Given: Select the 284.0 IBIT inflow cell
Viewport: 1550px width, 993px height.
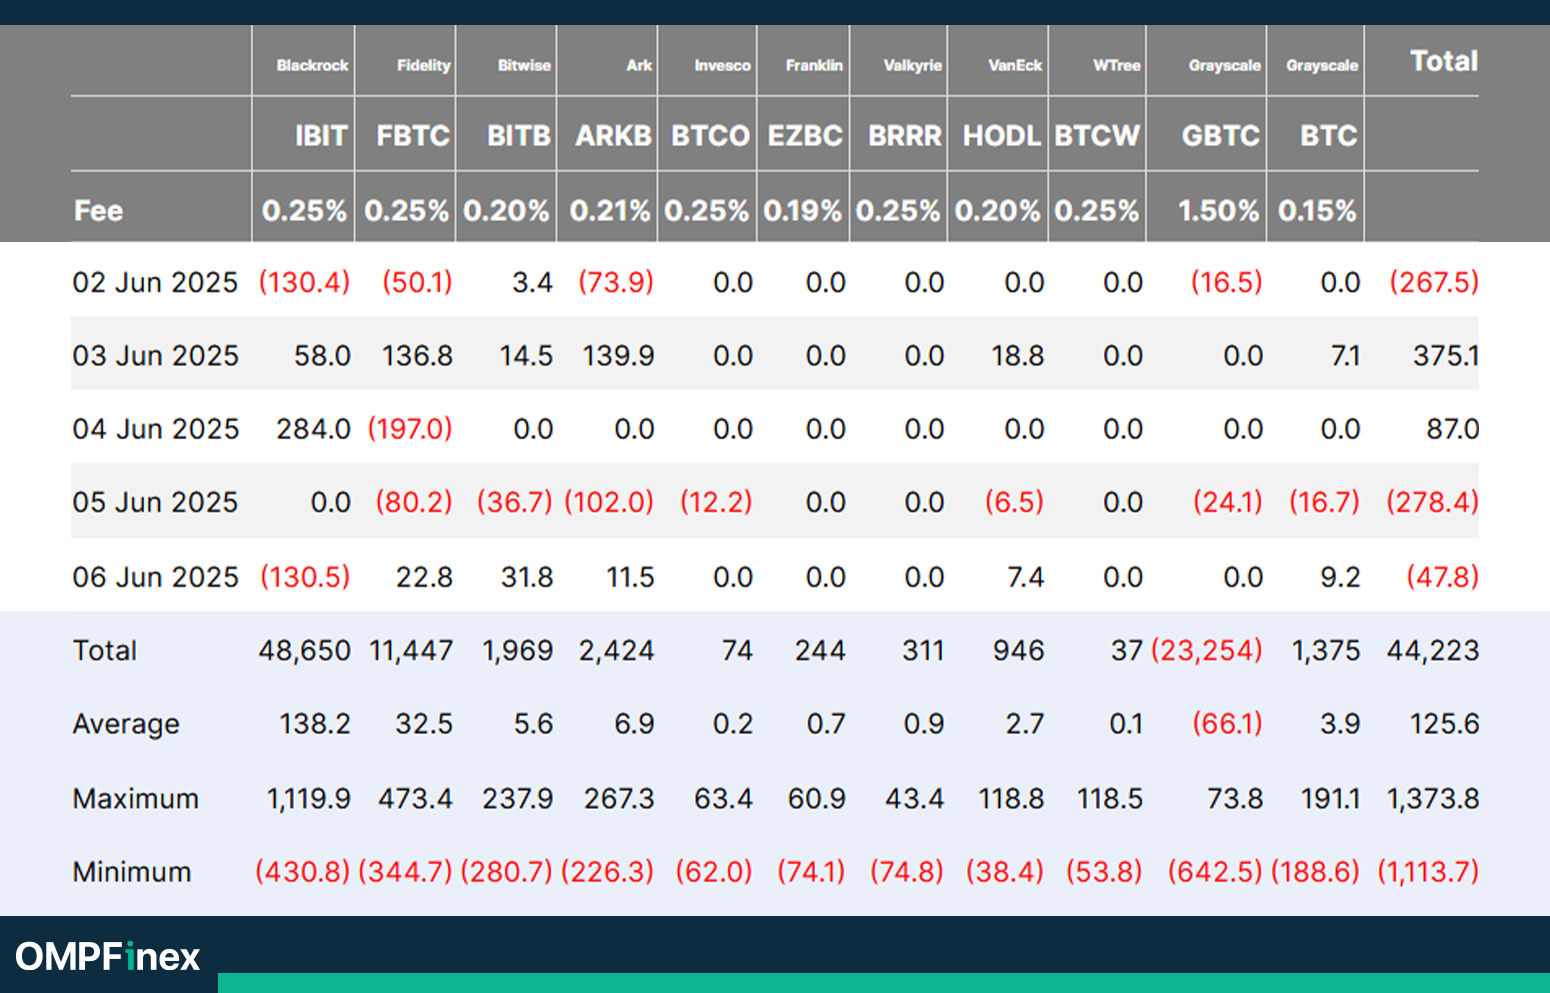Looking at the screenshot, I should point(313,429).
